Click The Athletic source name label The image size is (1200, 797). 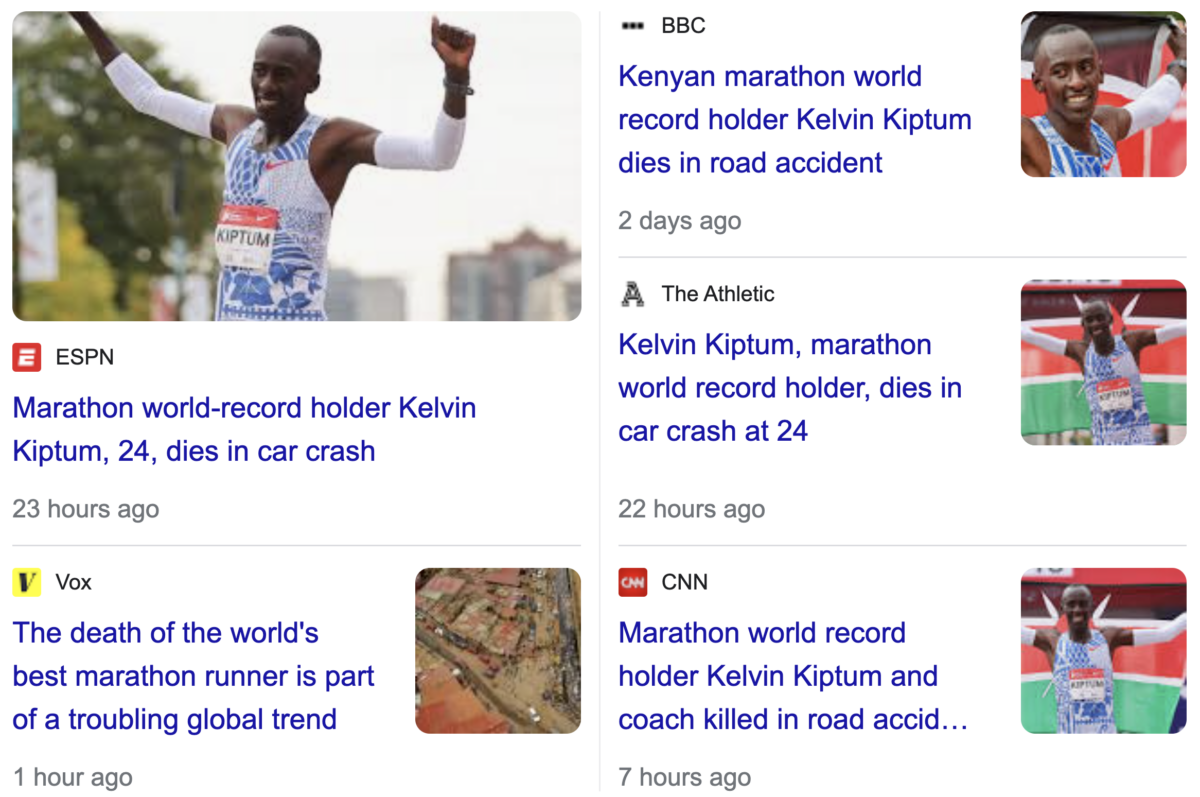(x=718, y=294)
